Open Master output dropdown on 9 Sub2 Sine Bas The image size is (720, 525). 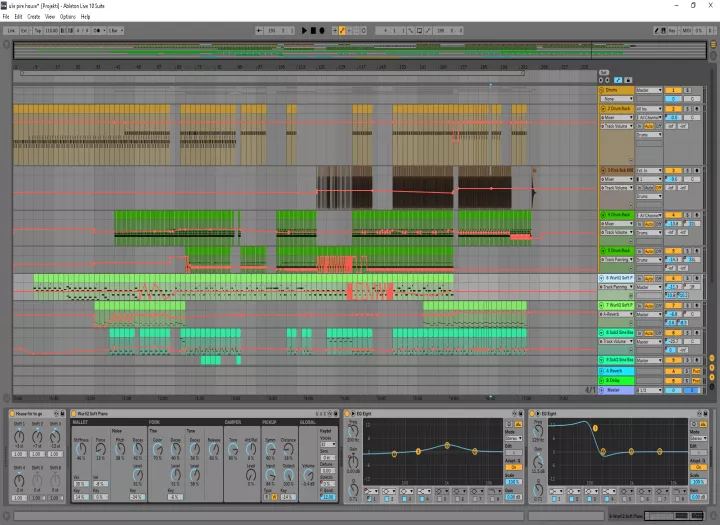pyautogui.click(x=649, y=360)
